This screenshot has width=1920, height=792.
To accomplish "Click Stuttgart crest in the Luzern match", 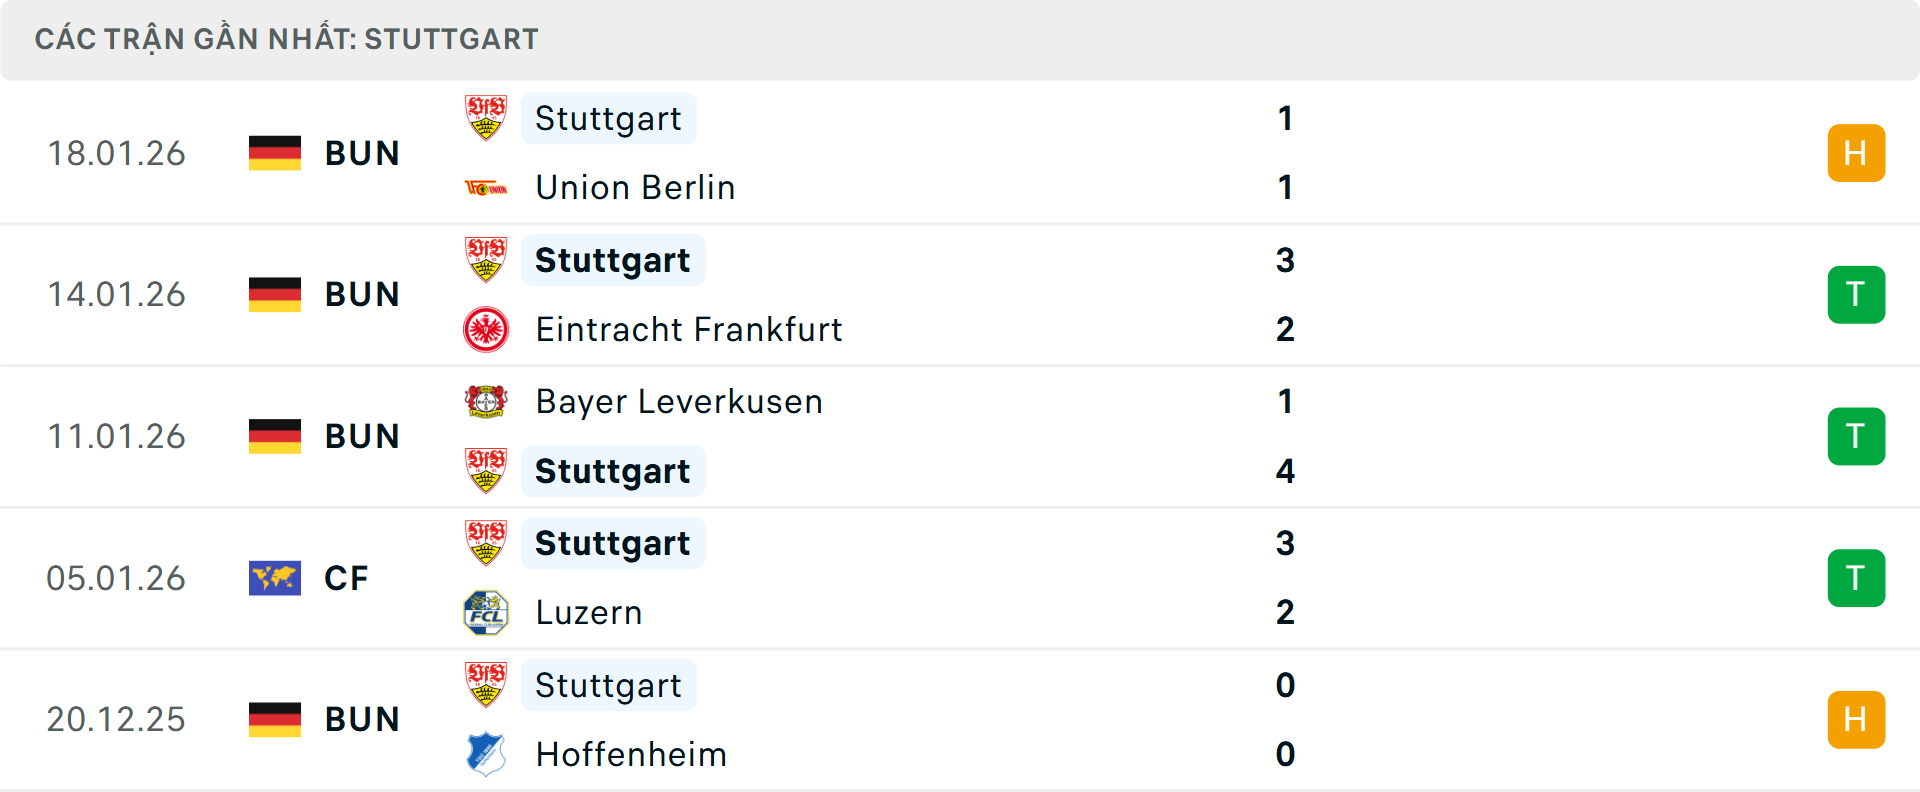I will [486, 543].
